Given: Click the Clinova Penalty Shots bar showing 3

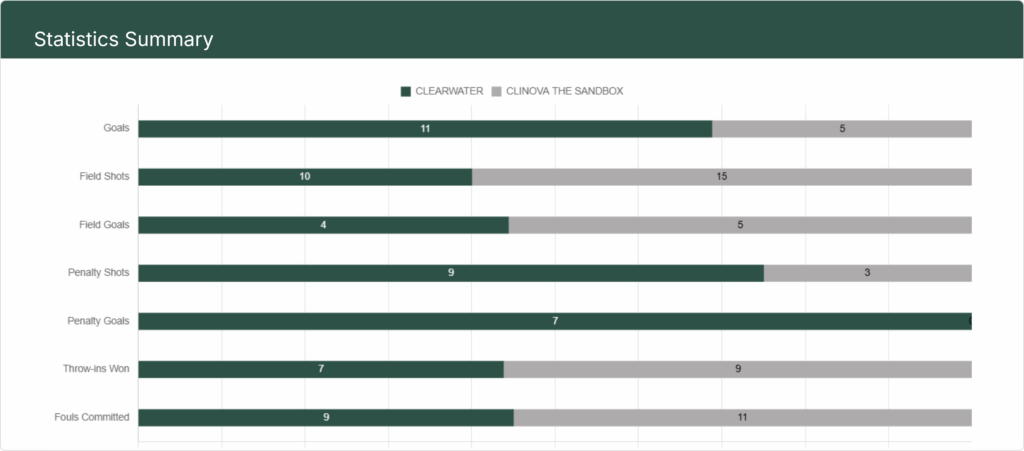Looking at the screenshot, I should [867, 273].
